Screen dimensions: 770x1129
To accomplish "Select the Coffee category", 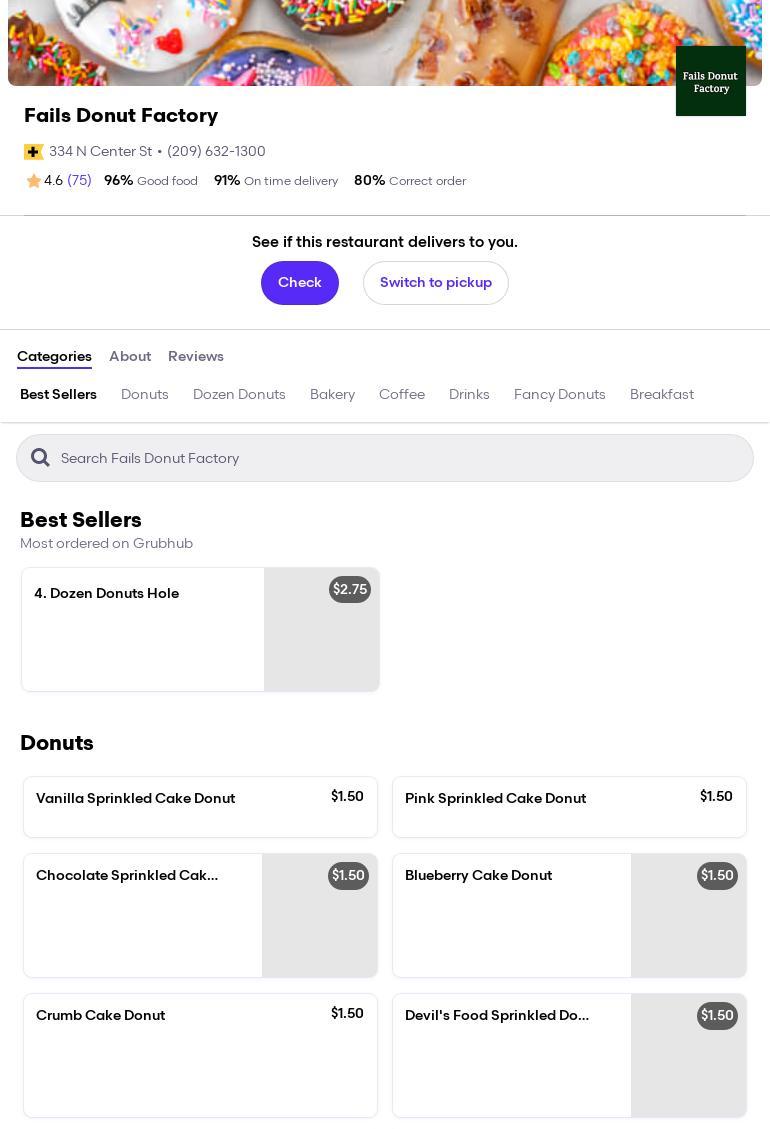I will (x=402, y=395).
